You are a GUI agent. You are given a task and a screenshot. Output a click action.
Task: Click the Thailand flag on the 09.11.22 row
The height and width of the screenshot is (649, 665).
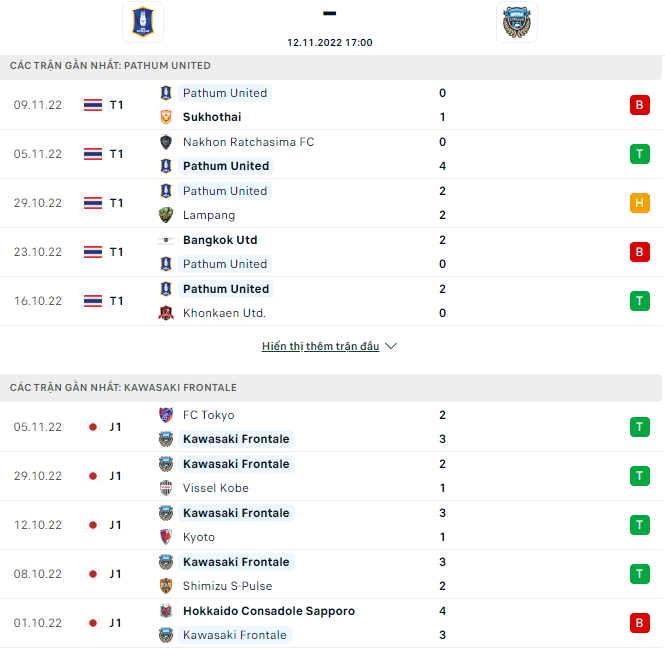click(93, 105)
